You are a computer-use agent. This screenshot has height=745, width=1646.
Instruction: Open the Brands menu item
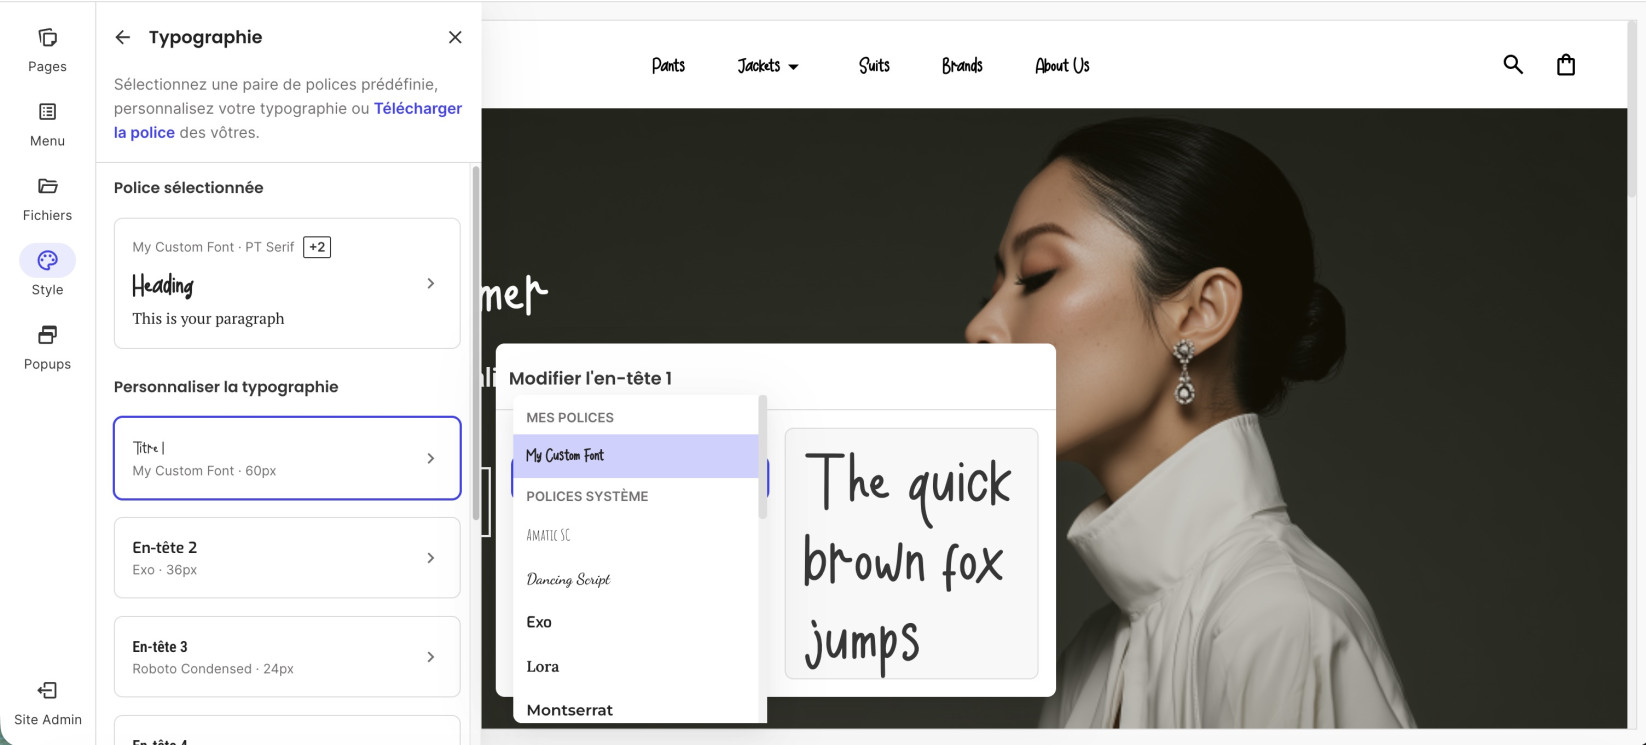962,66
